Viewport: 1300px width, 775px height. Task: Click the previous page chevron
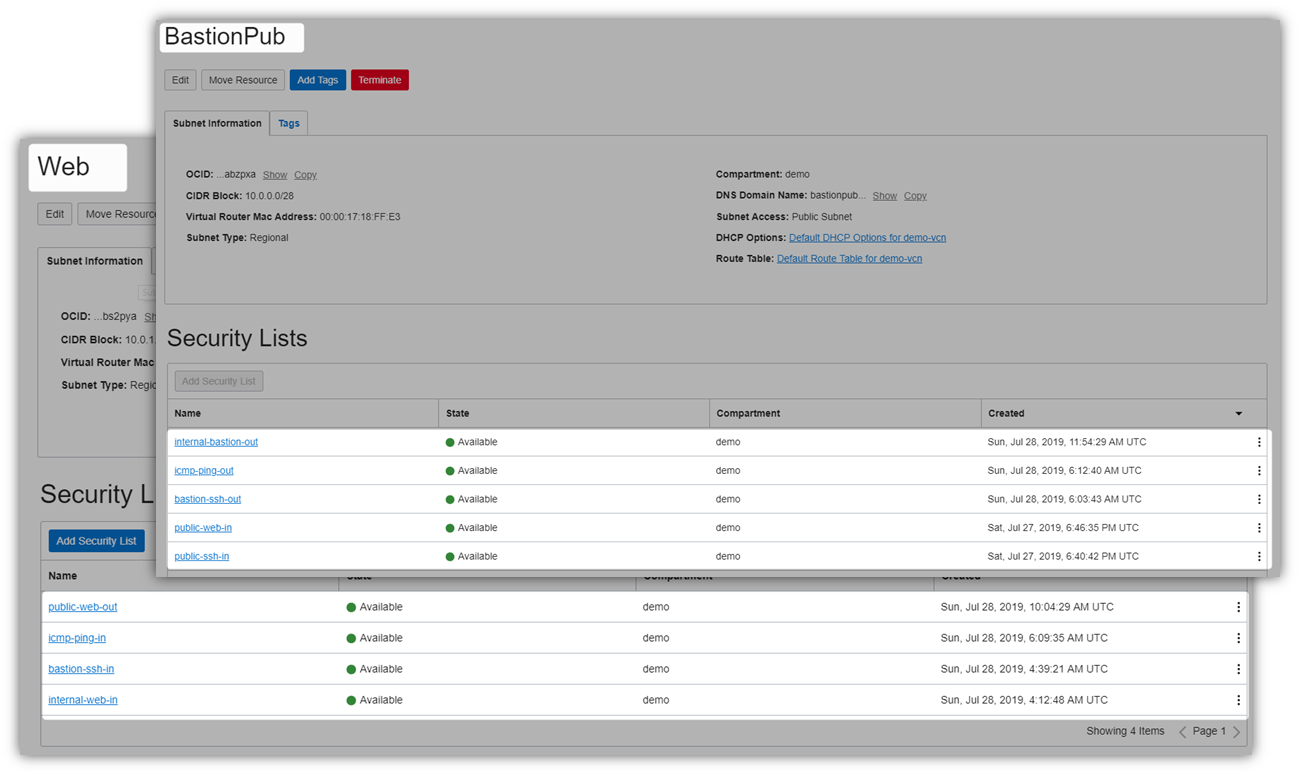pyautogui.click(x=1183, y=731)
